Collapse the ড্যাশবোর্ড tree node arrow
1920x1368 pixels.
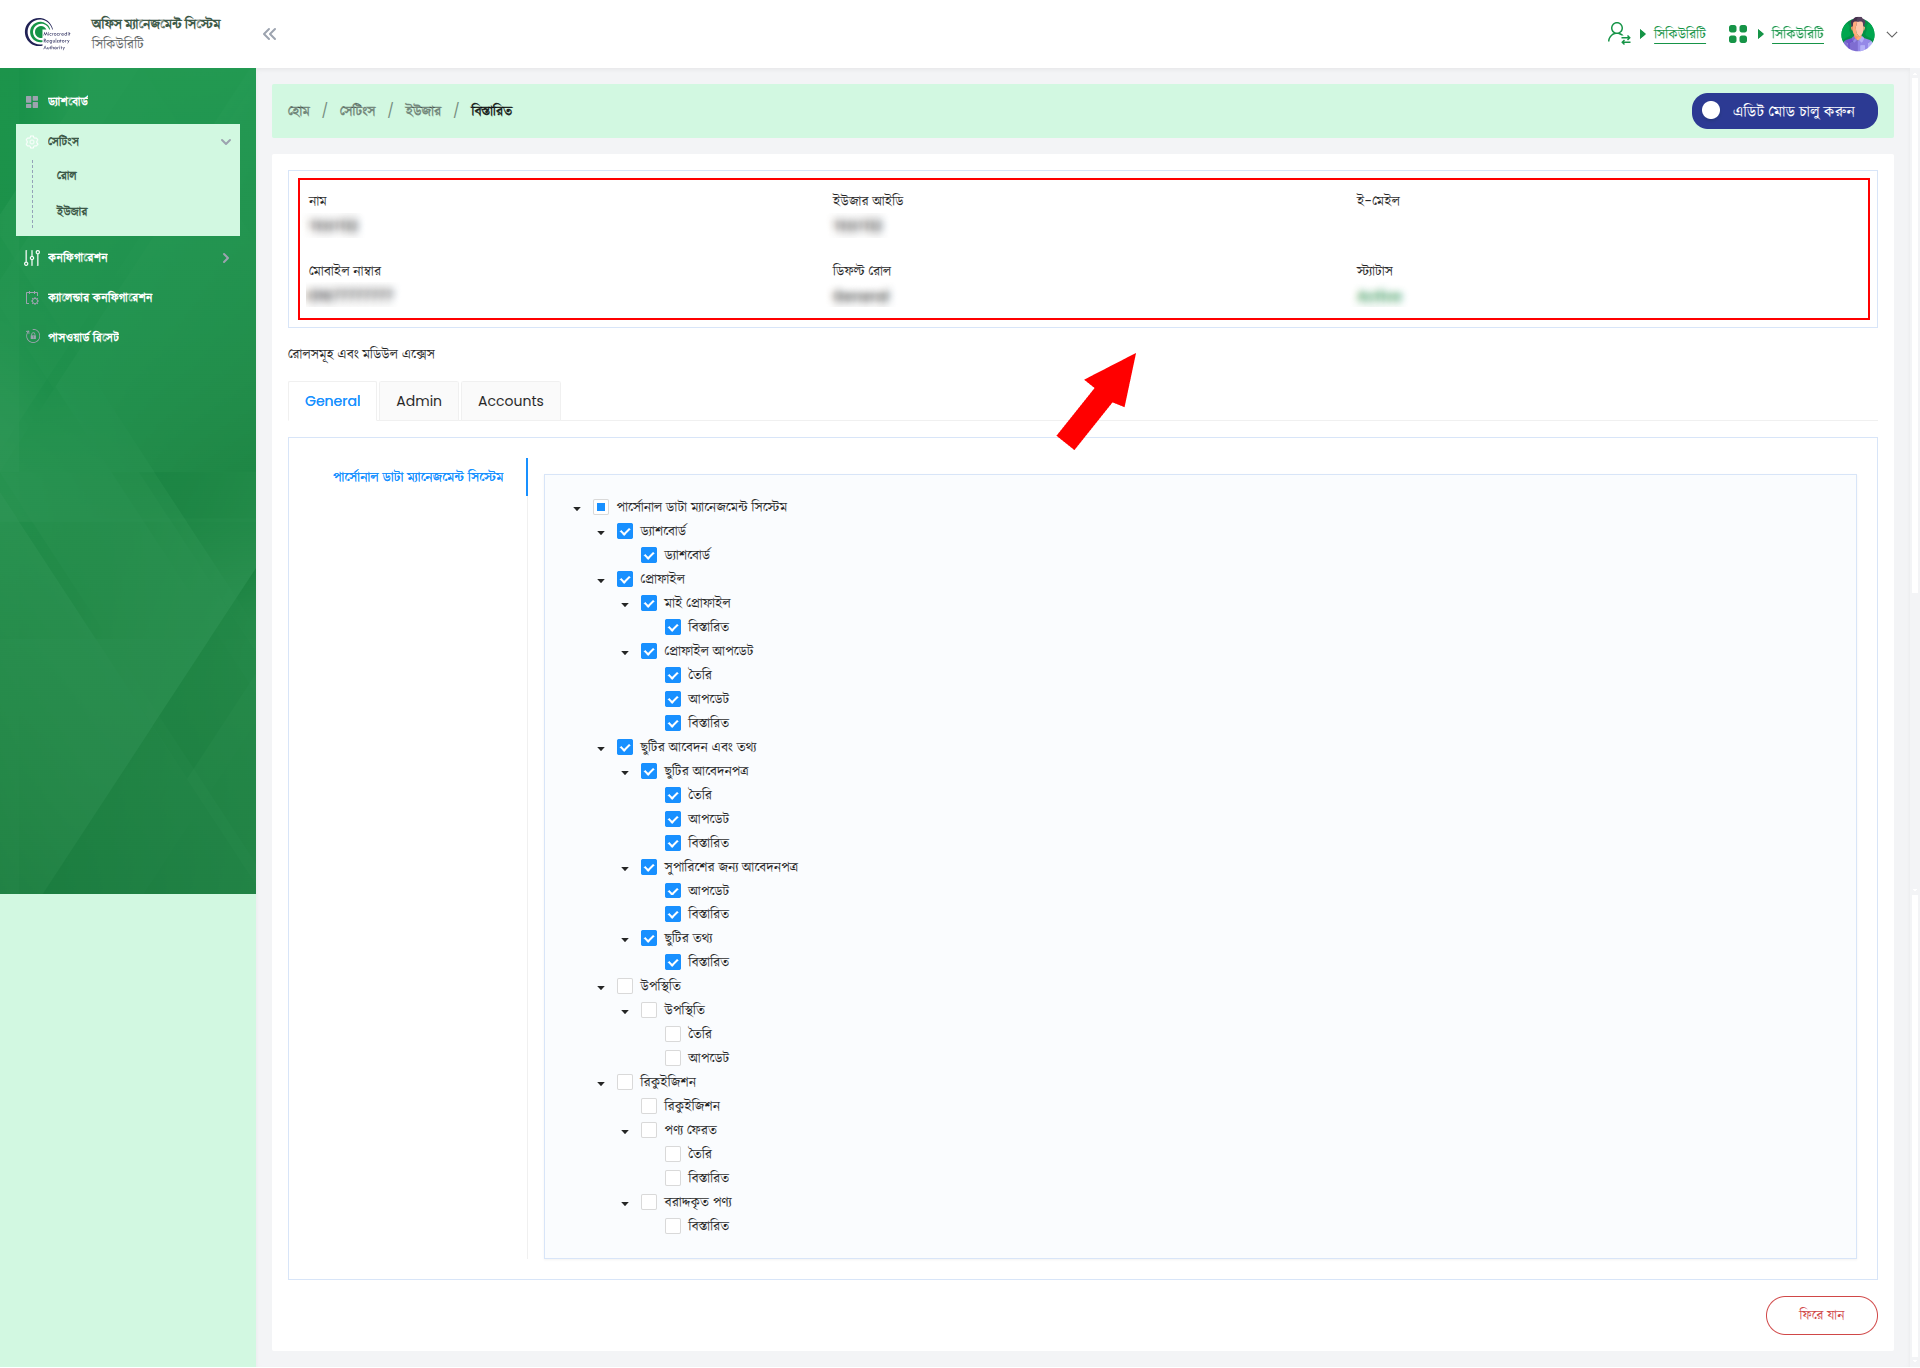(x=601, y=532)
